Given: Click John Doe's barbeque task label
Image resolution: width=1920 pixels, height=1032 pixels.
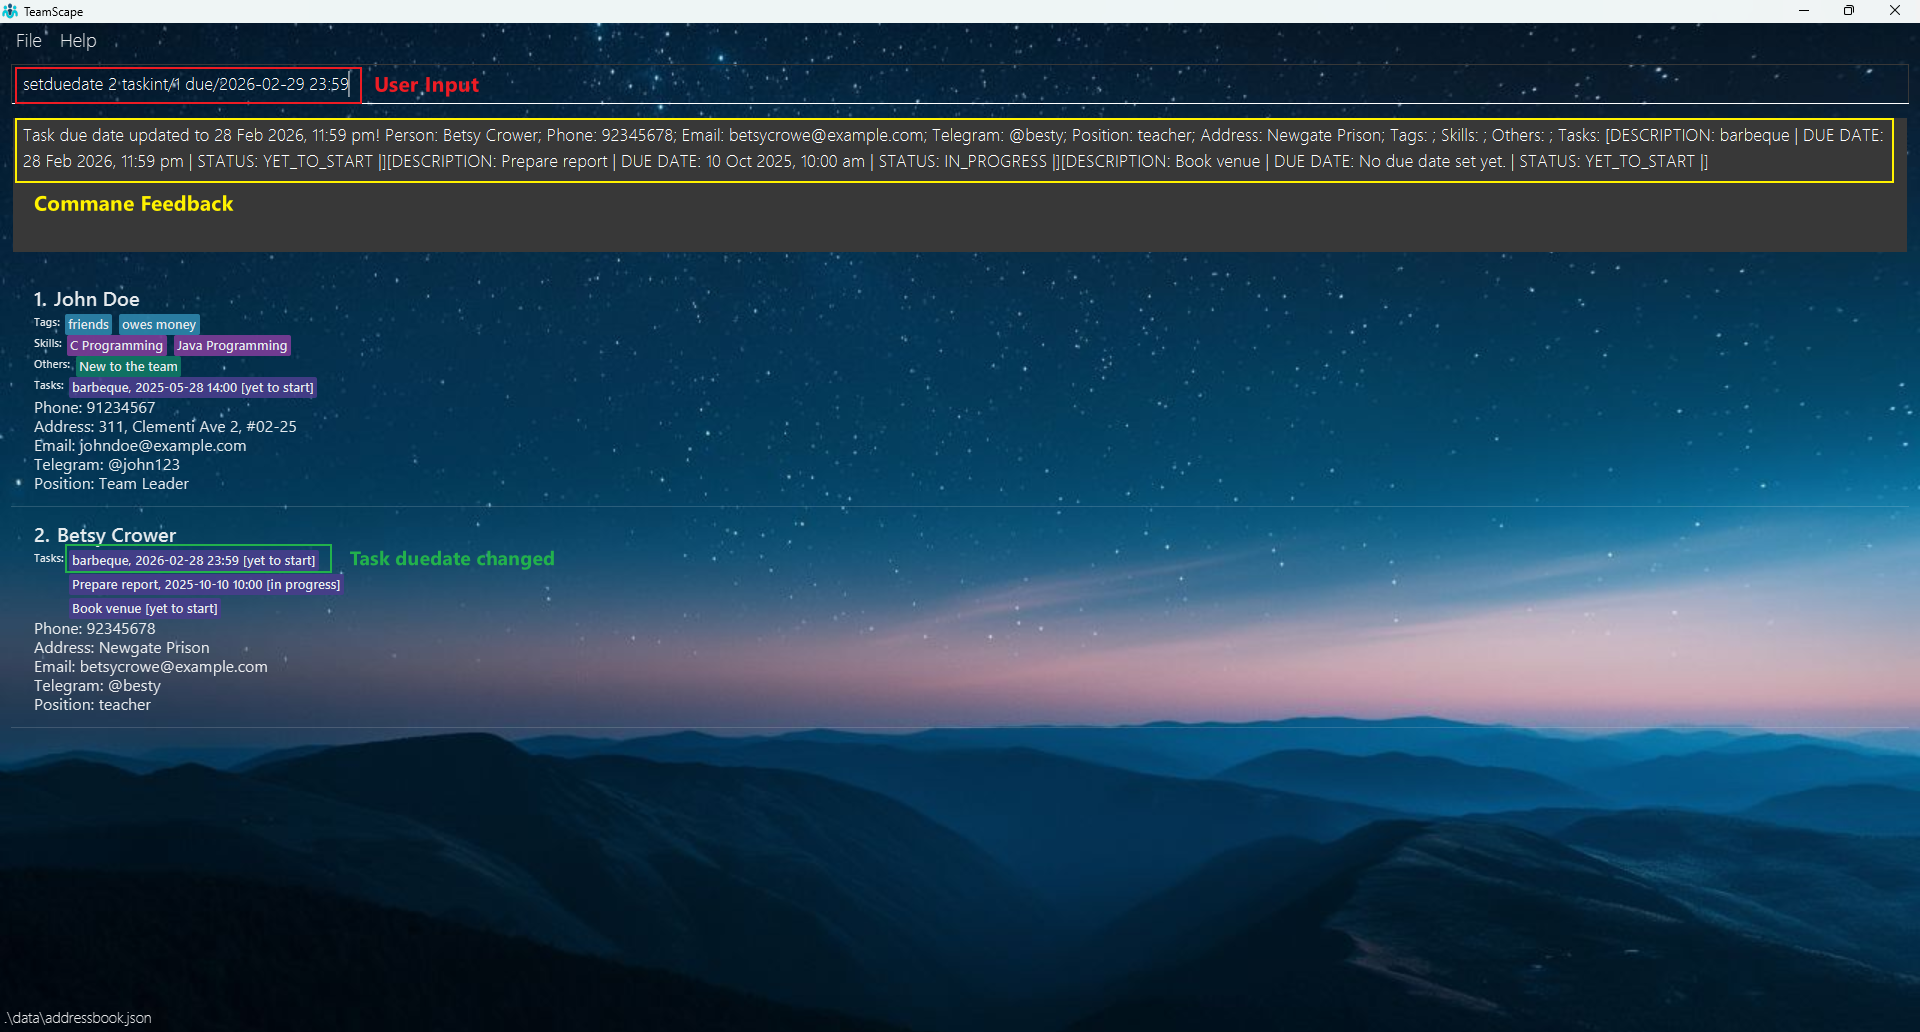Looking at the screenshot, I should click(192, 388).
